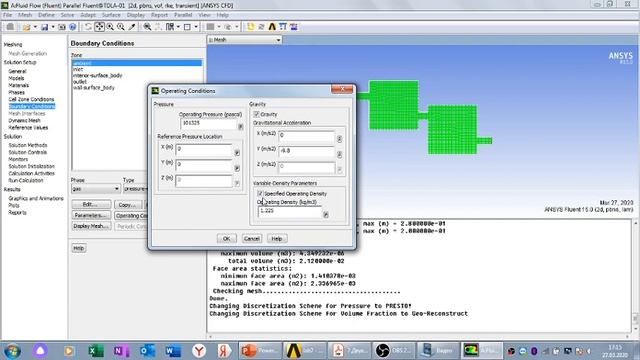Open the Mesh menu

(x=25, y=15)
